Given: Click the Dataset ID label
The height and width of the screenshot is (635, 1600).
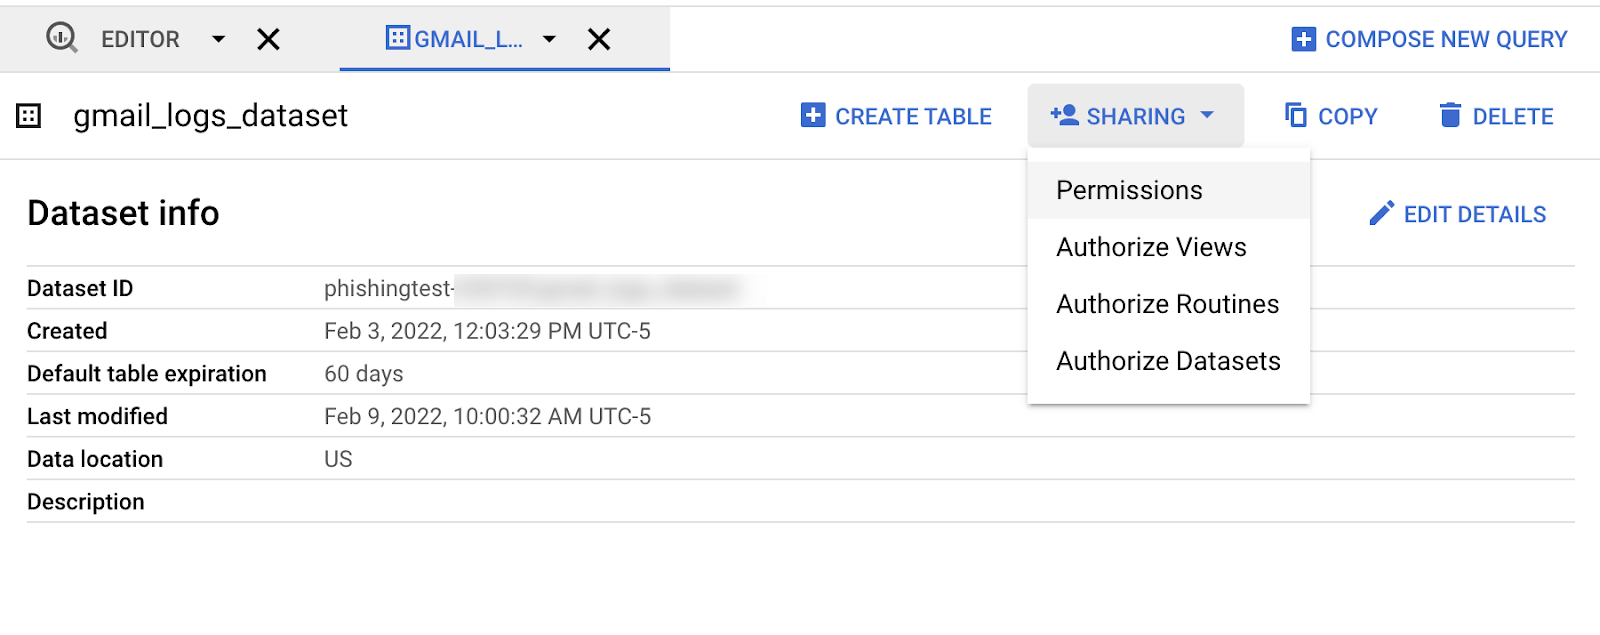Looking at the screenshot, I should tap(80, 289).
